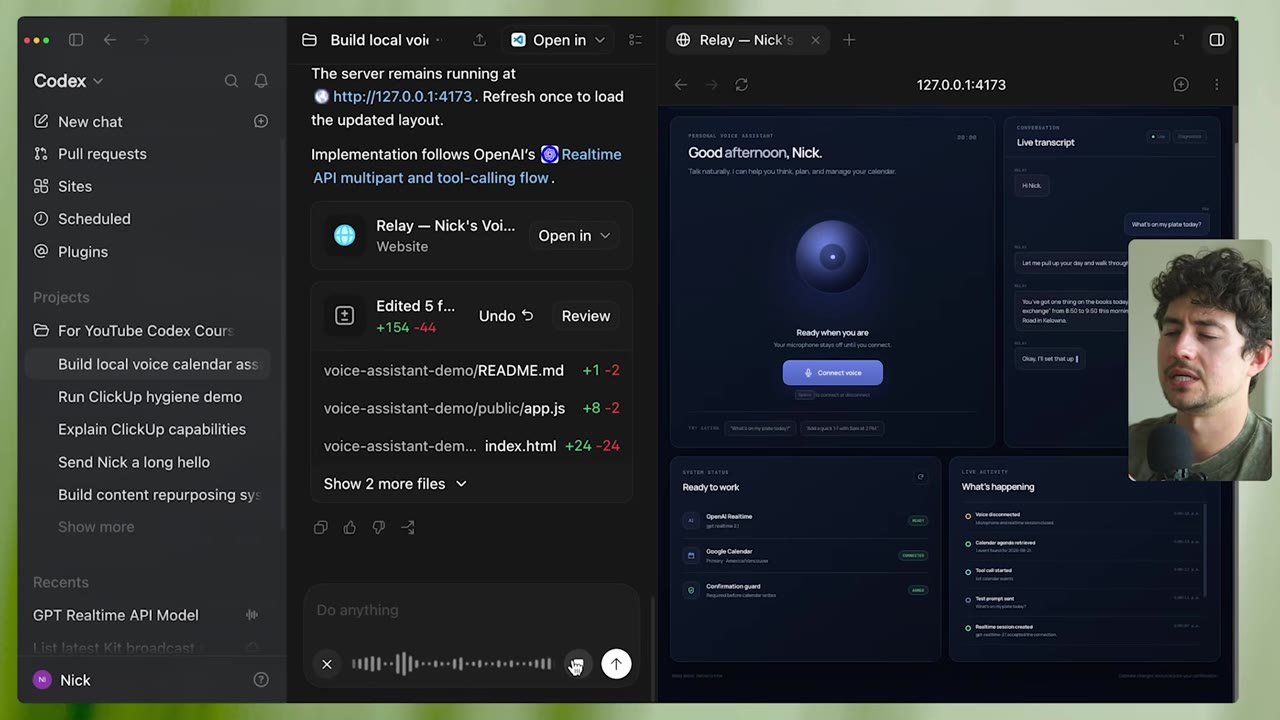The width and height of the screenshot is (1280, 720).
Task: Choose the "What's on my plate today?" suggestion chip
Action: click(760, 428)
